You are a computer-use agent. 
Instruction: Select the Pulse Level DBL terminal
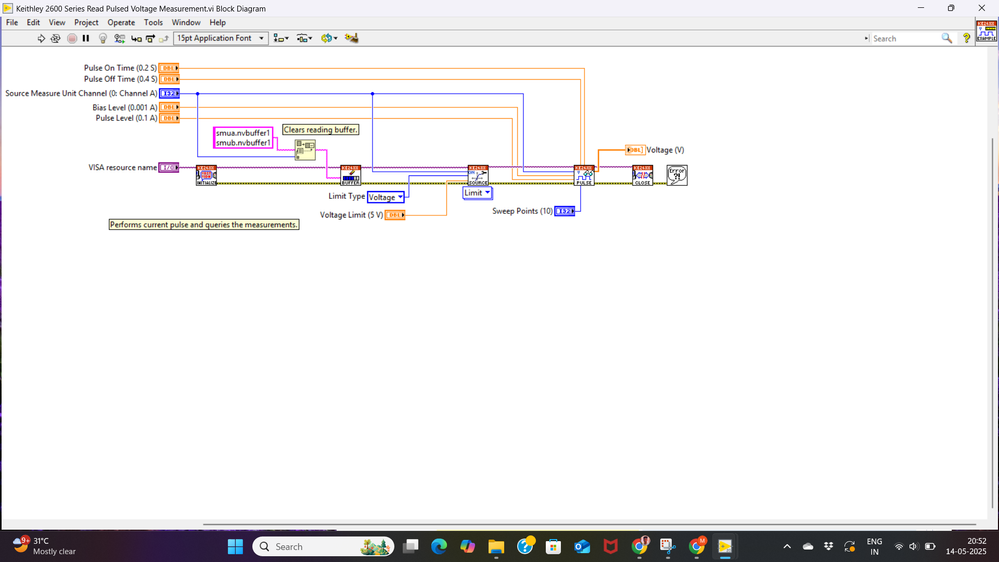pyautogui.click(x=169, y=119)
